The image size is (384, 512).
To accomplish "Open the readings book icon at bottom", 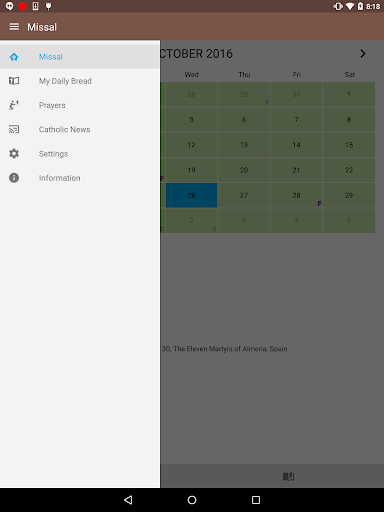I will coord(289,476).
